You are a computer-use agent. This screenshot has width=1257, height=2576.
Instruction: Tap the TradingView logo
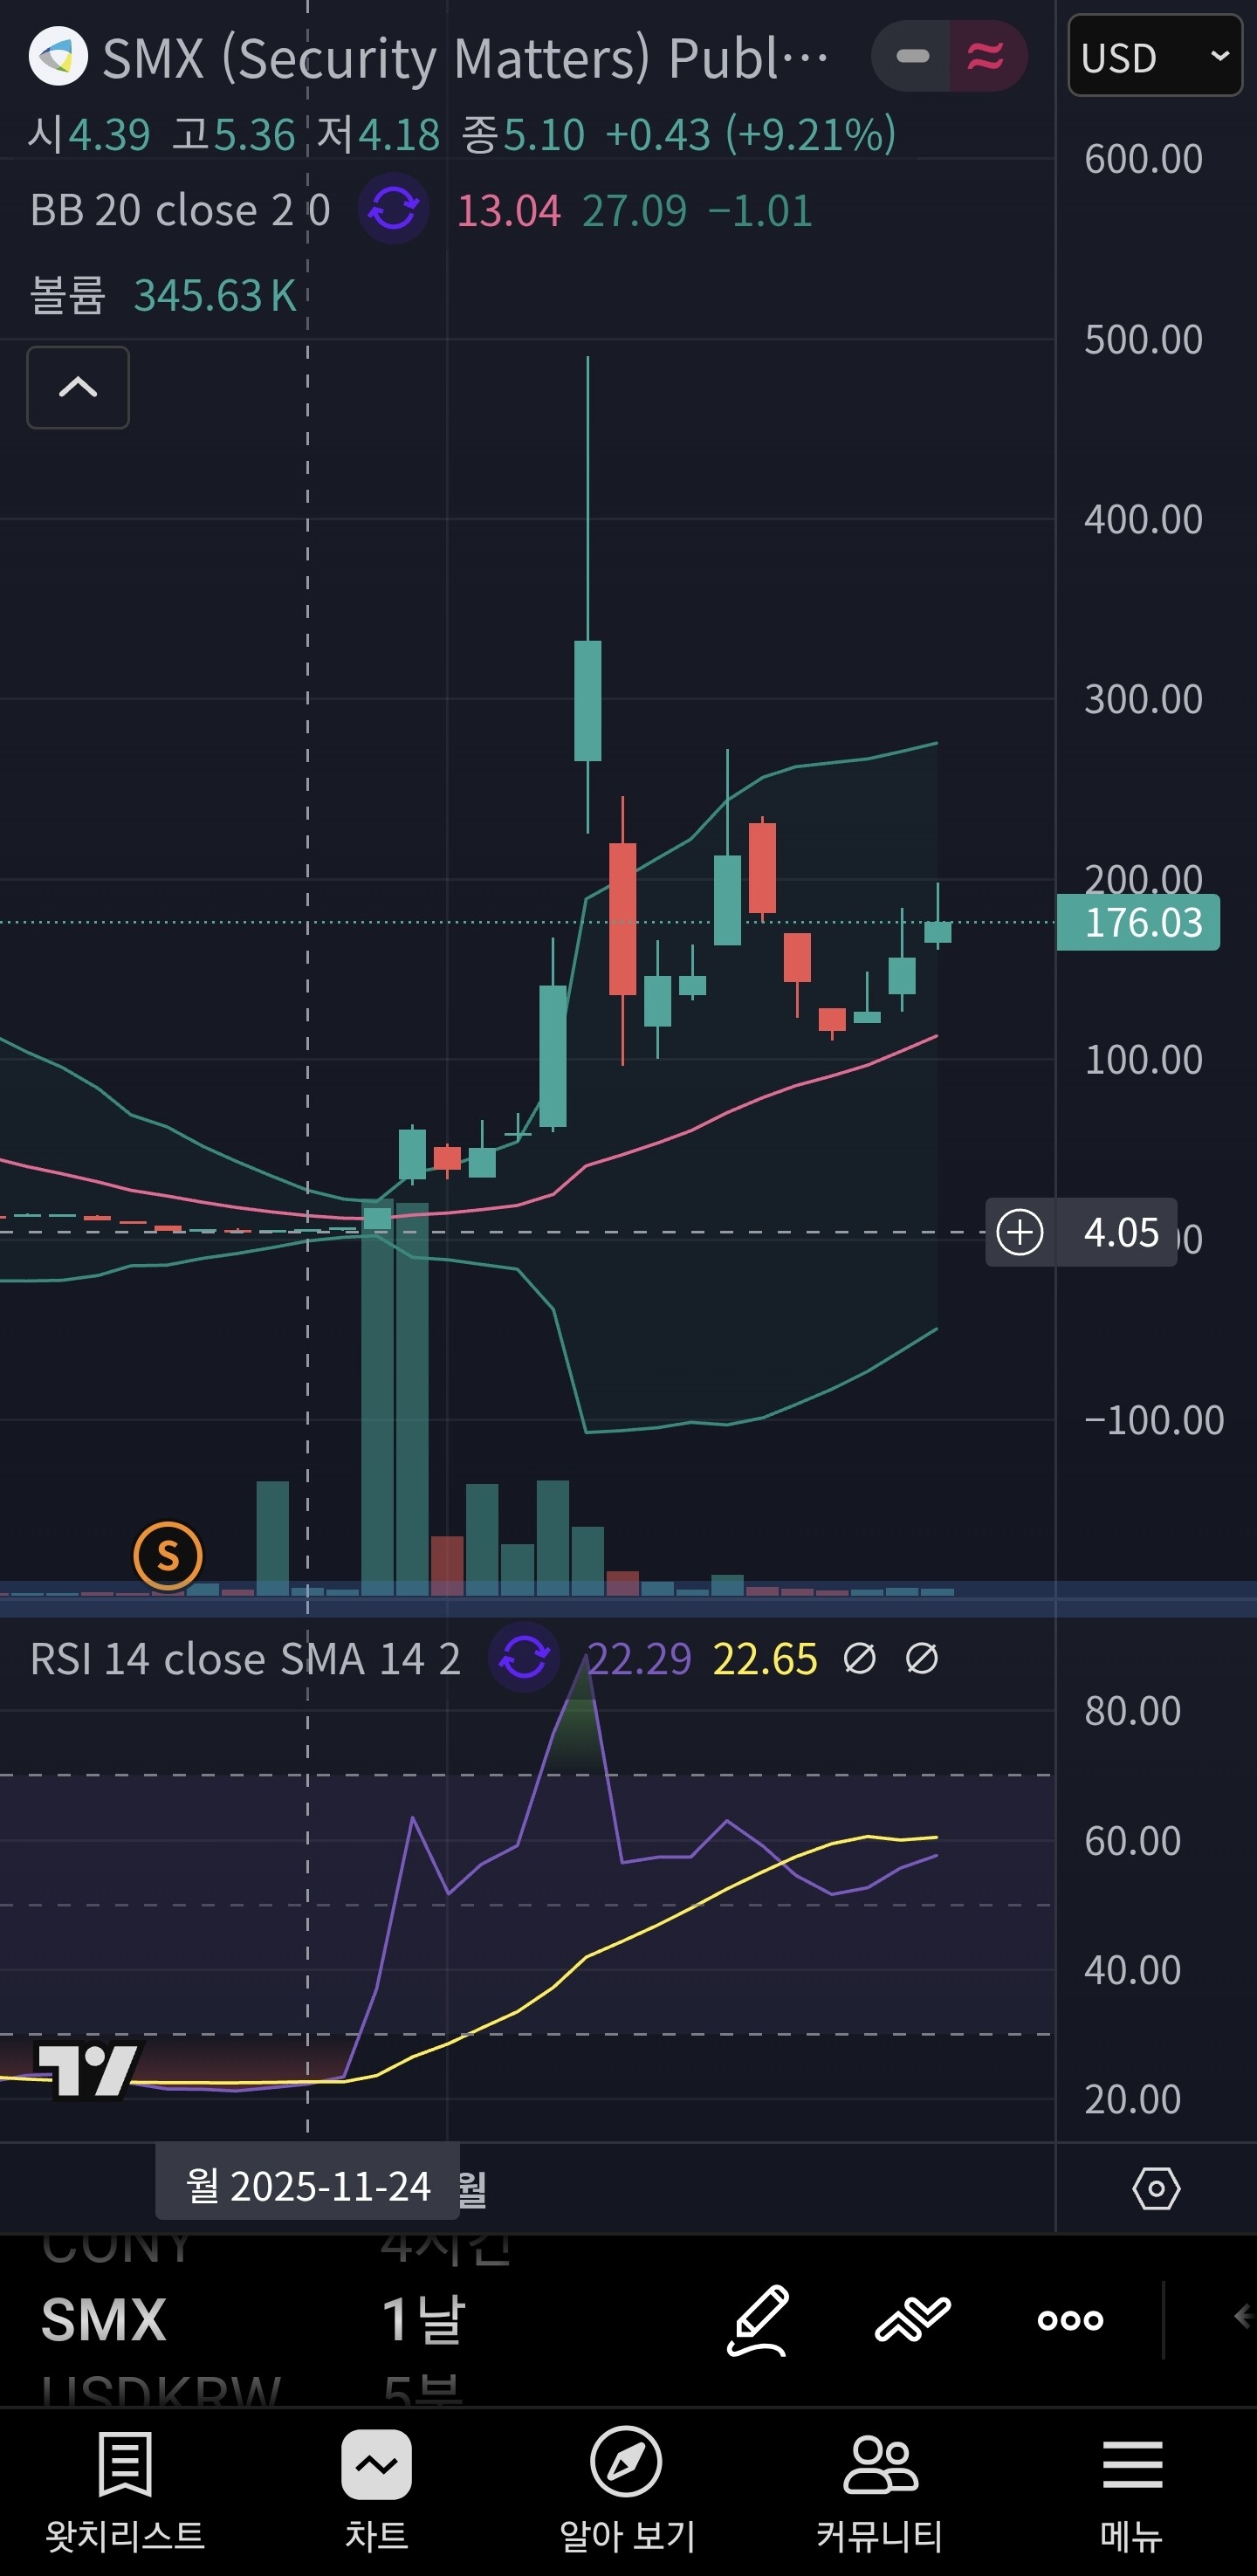coord(88,2070)
